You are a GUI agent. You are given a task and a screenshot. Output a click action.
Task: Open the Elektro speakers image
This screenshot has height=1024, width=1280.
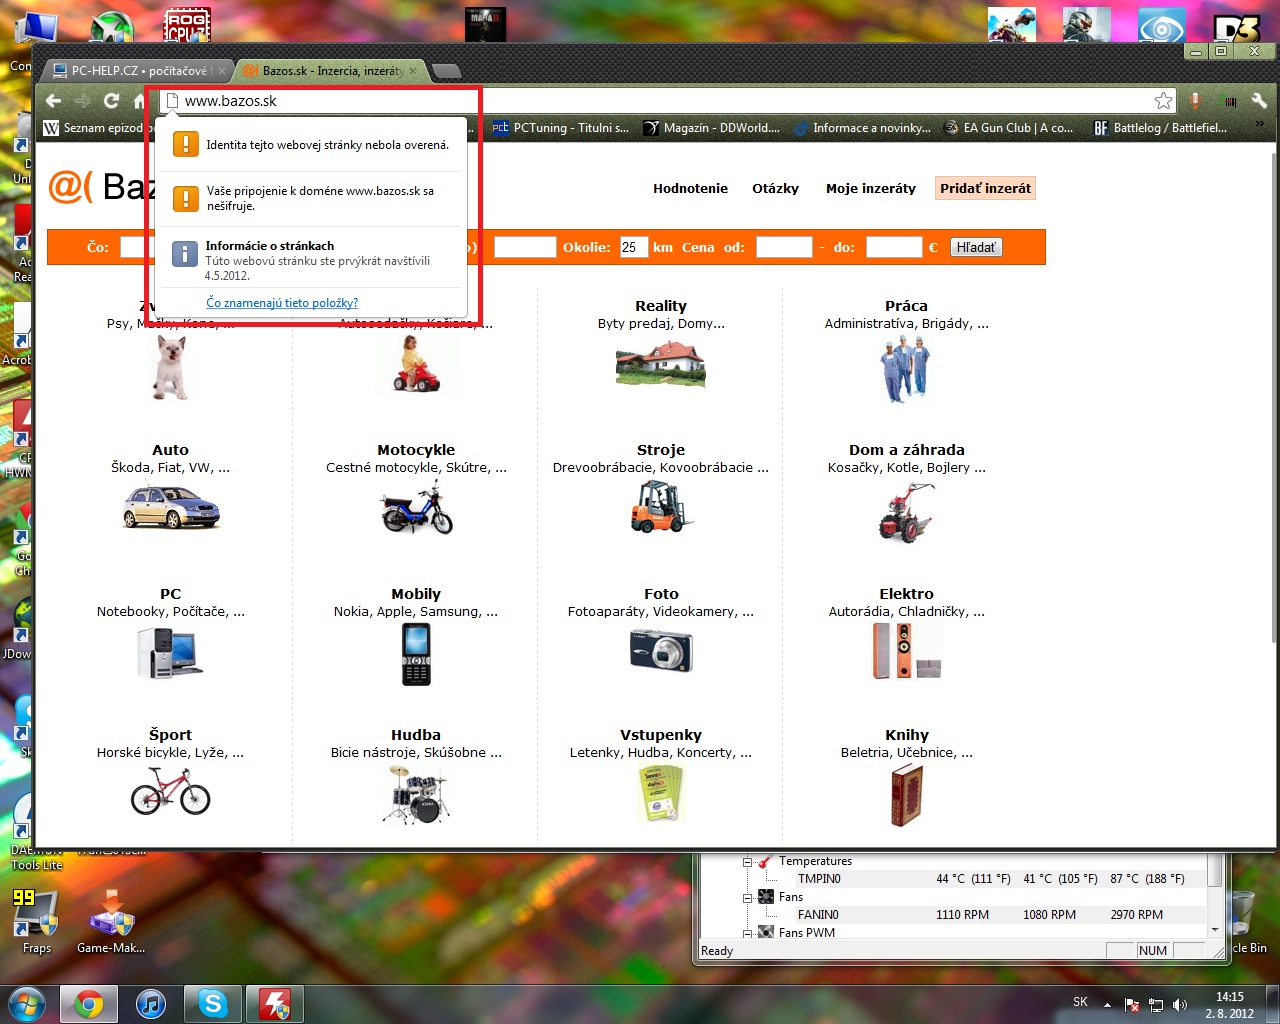[906, 651]
